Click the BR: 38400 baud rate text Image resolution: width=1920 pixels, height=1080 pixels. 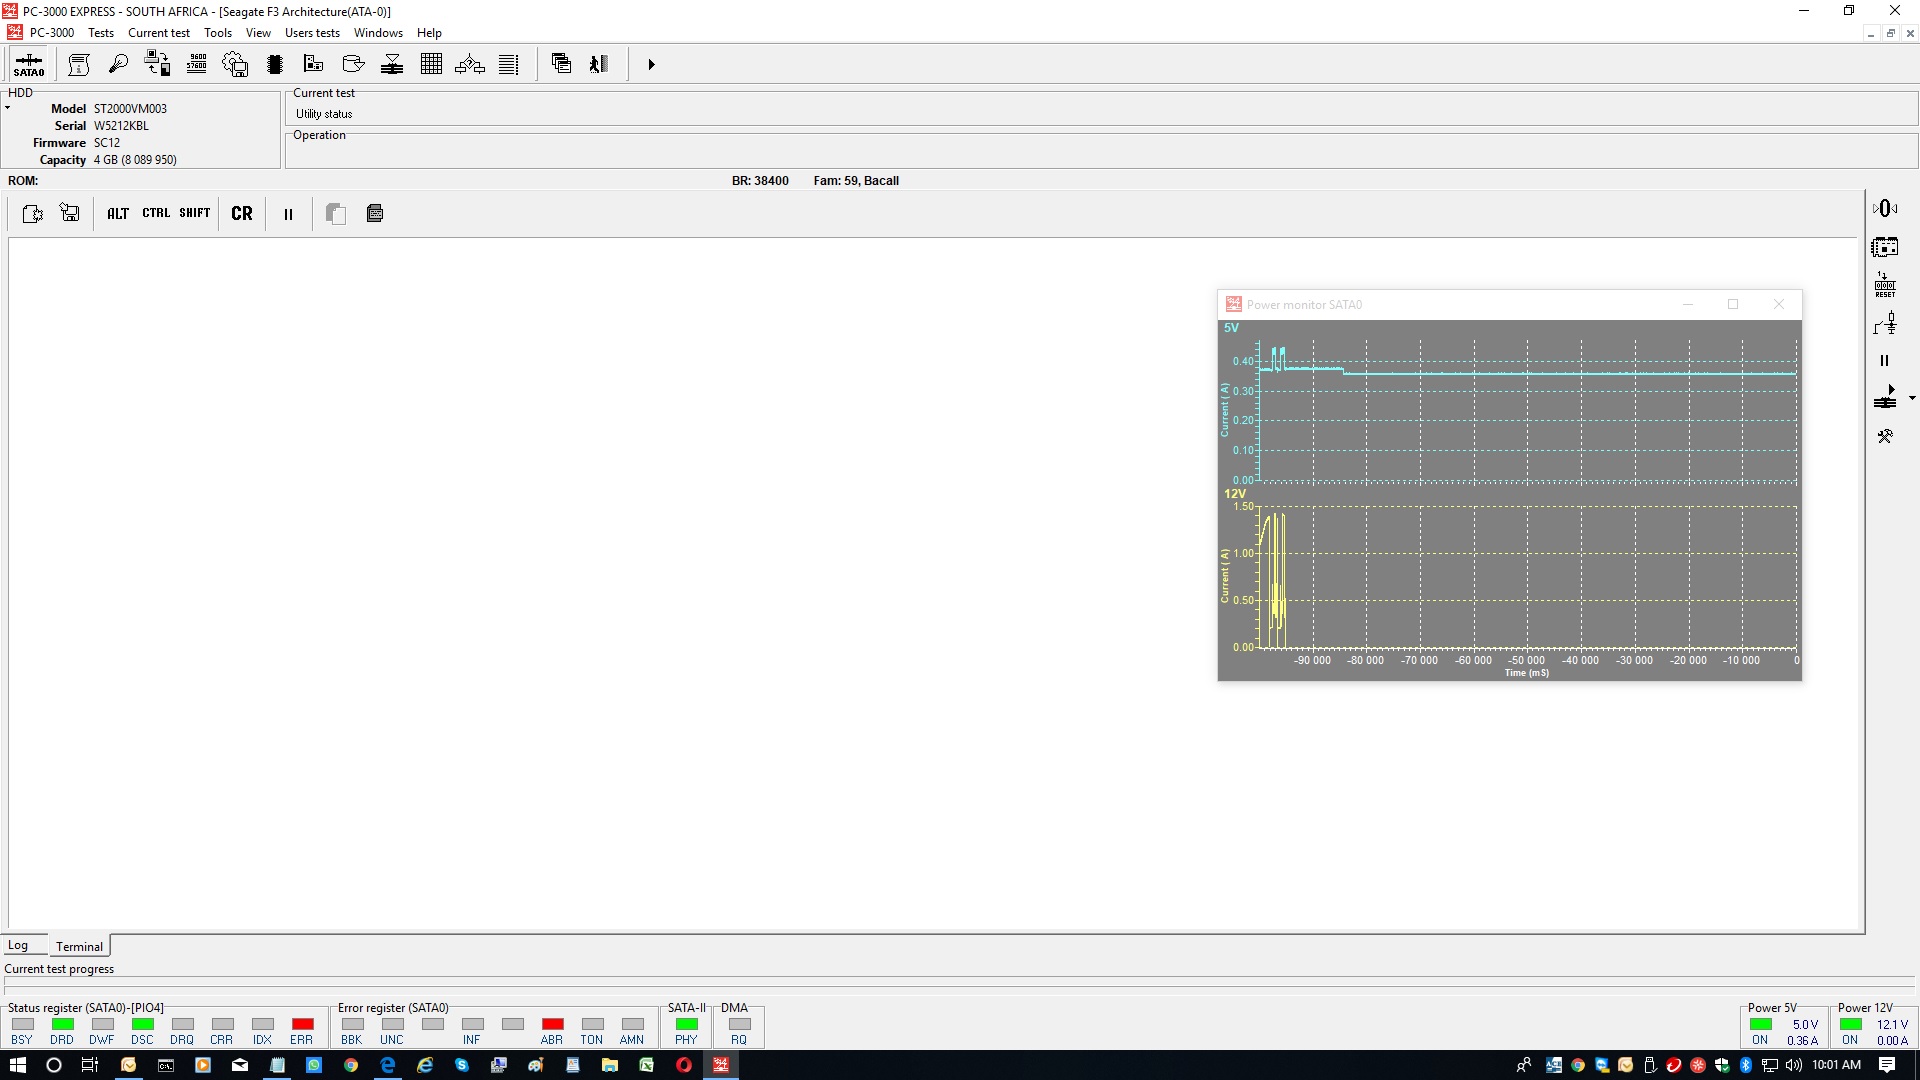[760, 181]
